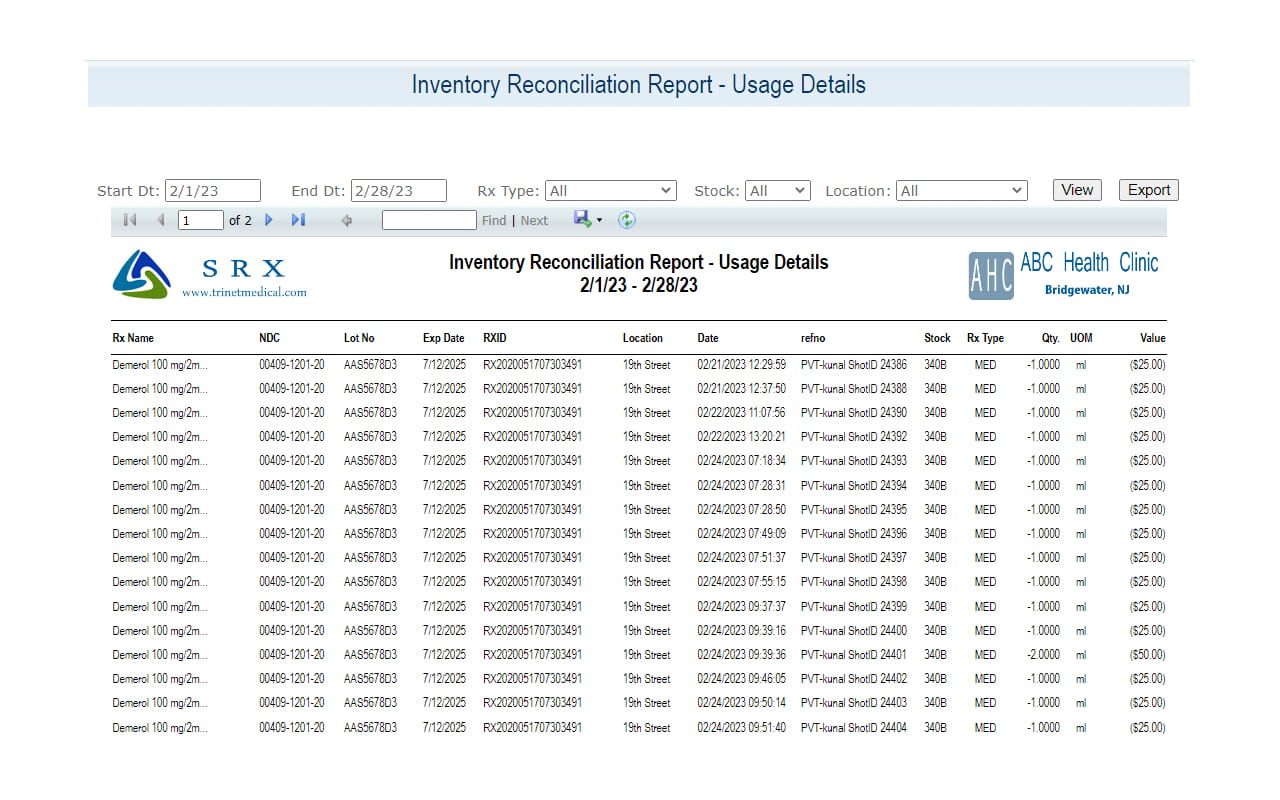The image size is (1280, 800).
Task: Click the Next search link
Action: [534, 221]
